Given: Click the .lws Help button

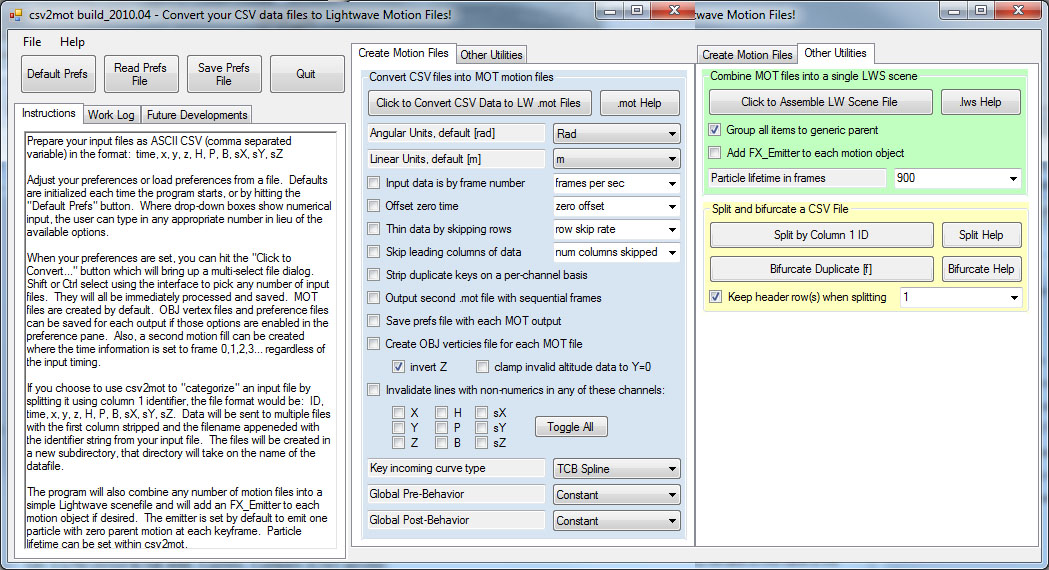Looking at the screenshot, I should [980, 102].
